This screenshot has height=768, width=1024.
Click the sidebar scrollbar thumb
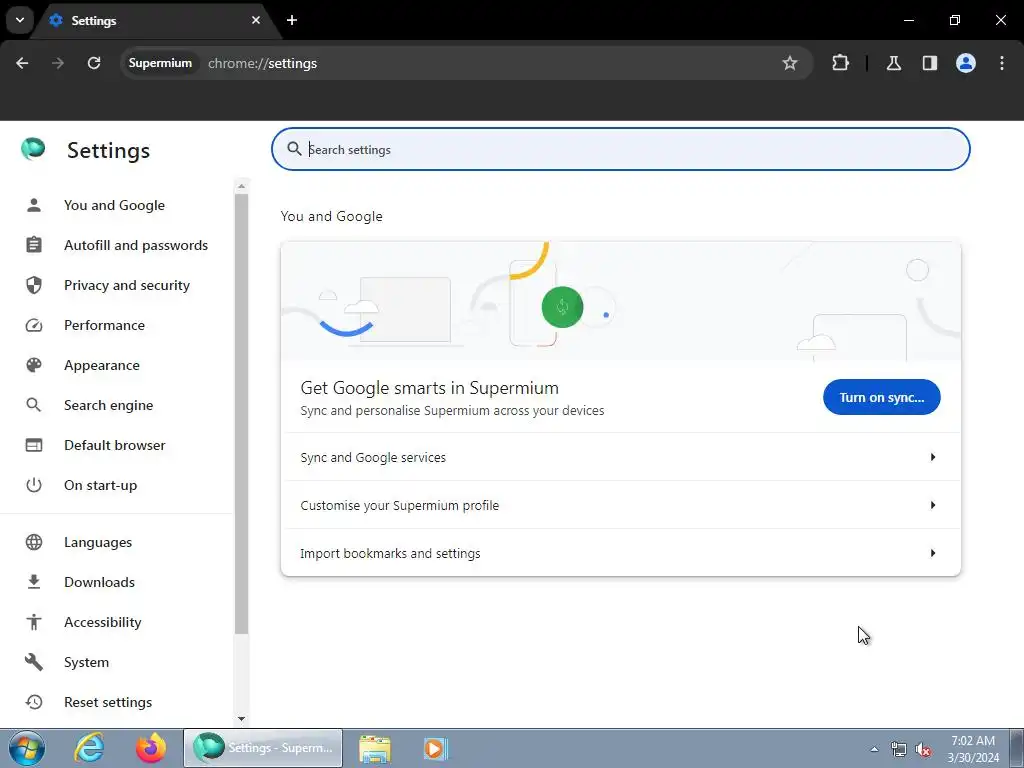click(x=242, y=413)
